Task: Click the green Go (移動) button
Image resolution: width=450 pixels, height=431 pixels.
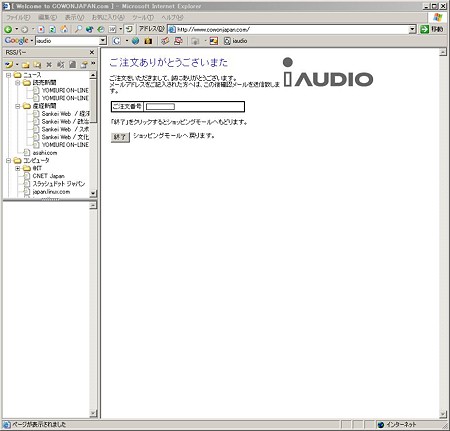Action: (432, 29)
